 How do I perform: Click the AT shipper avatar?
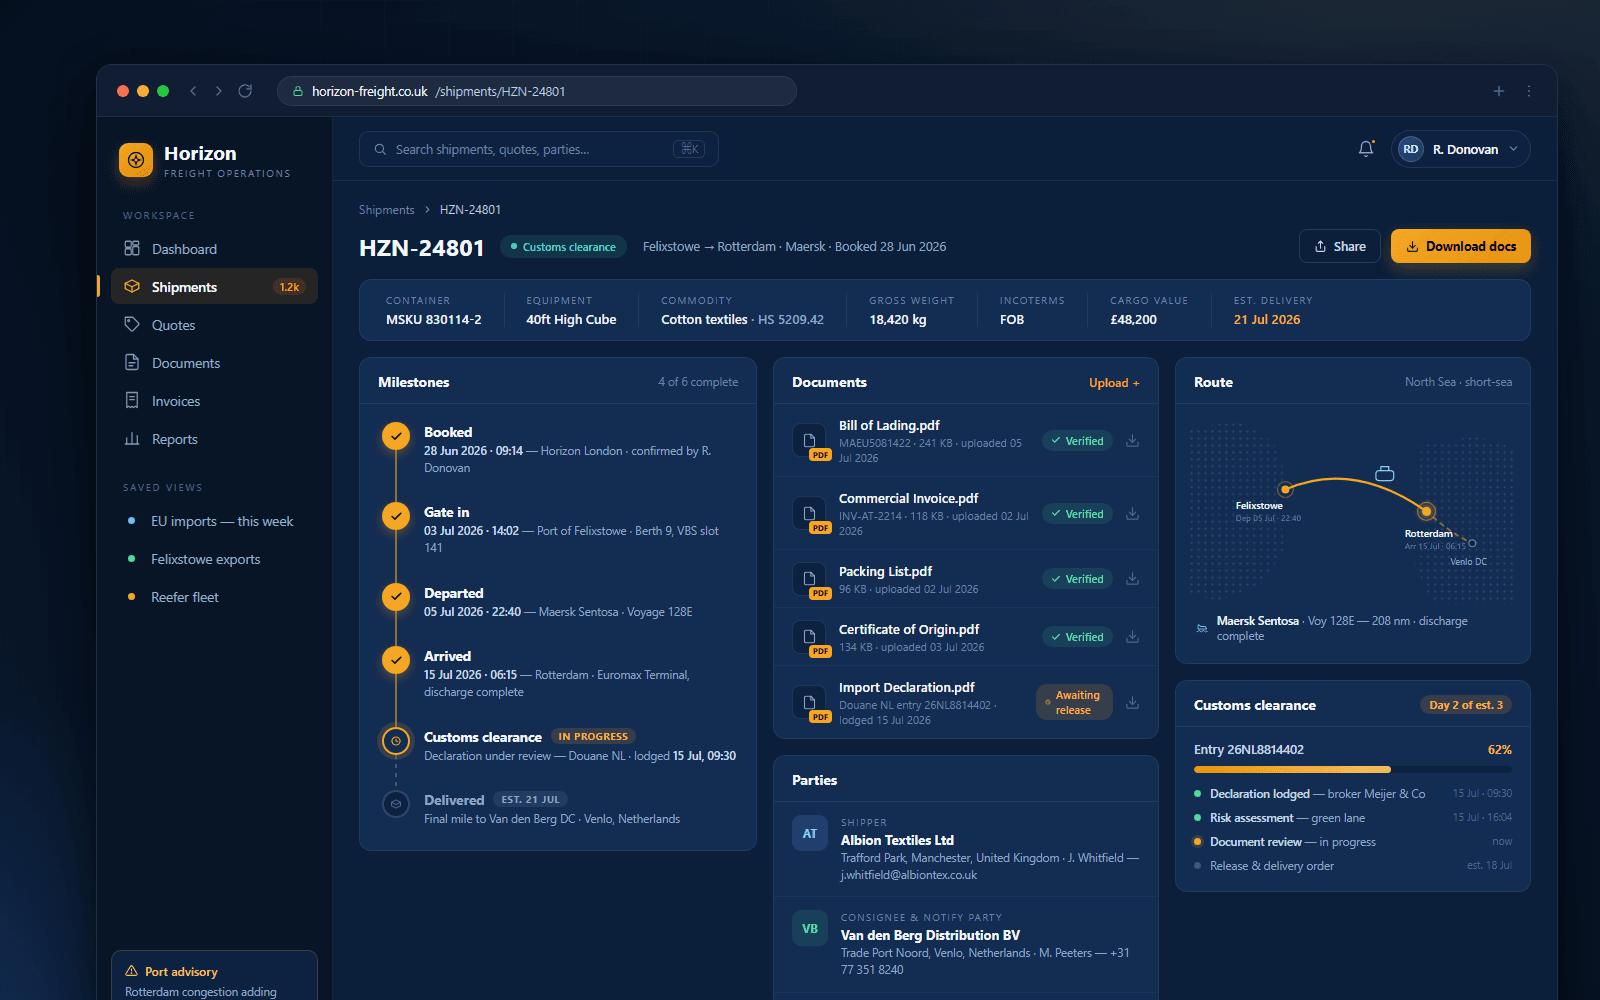[x=810, y=833]
